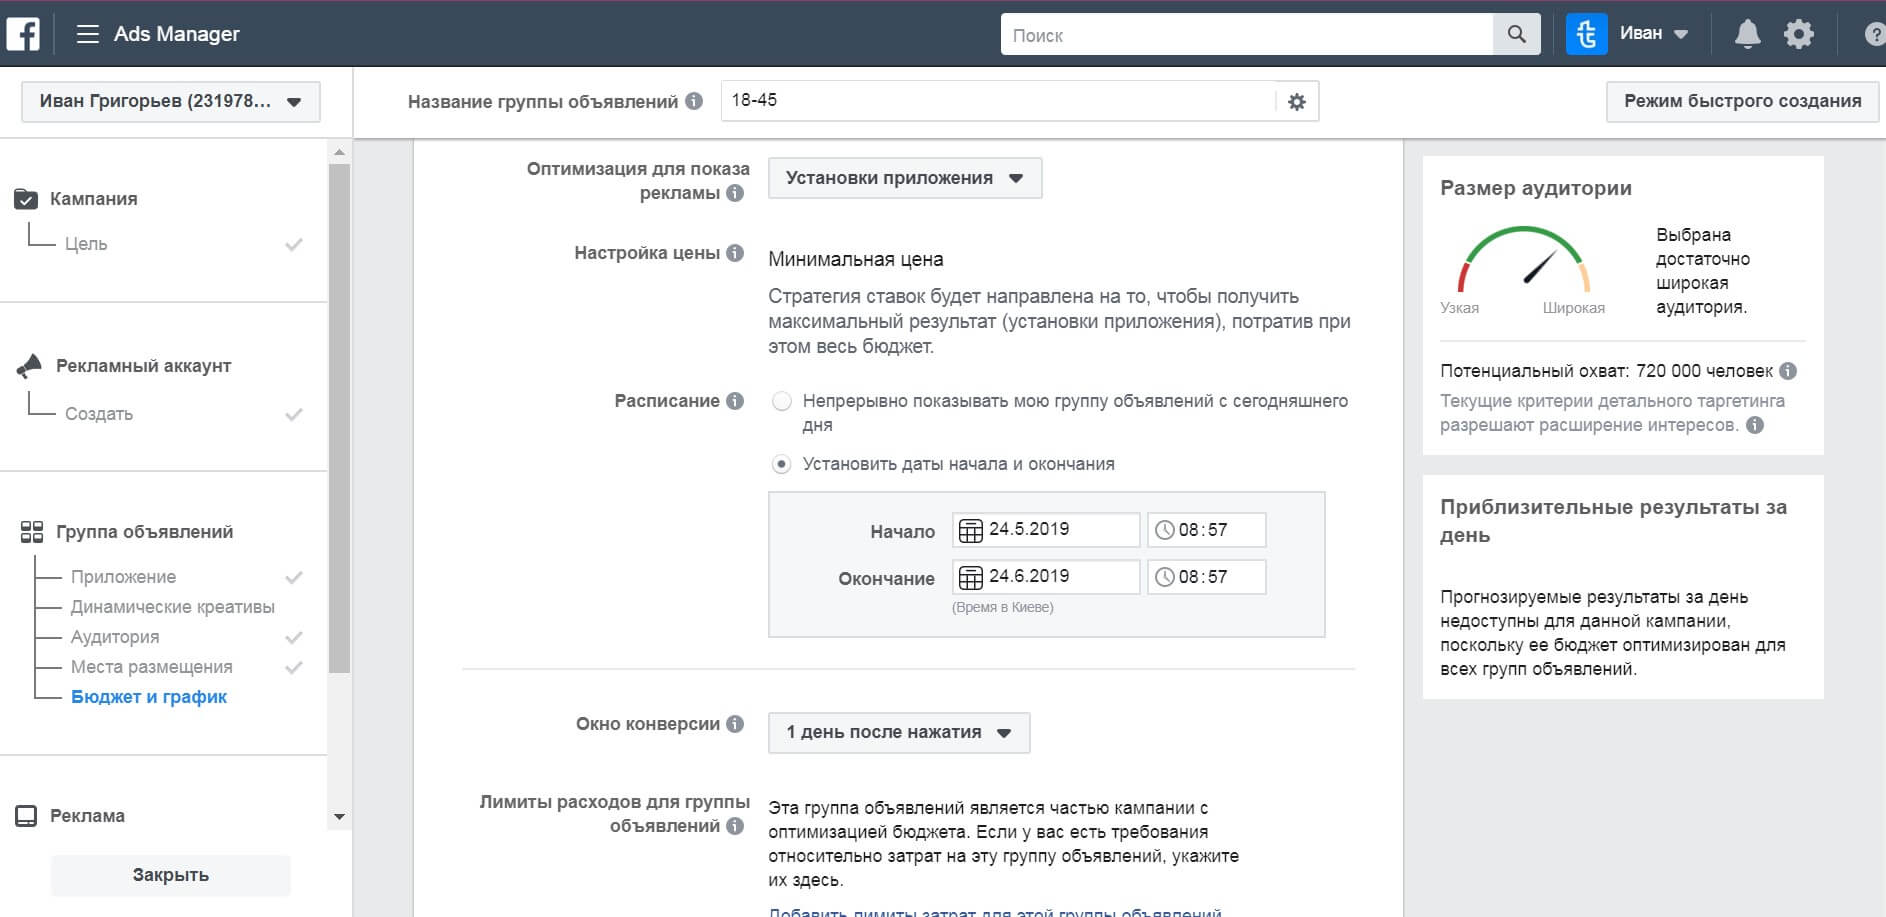The image size is (1886, 917).
Task: Open the notifications bell
Action: tap(1747, 34)
